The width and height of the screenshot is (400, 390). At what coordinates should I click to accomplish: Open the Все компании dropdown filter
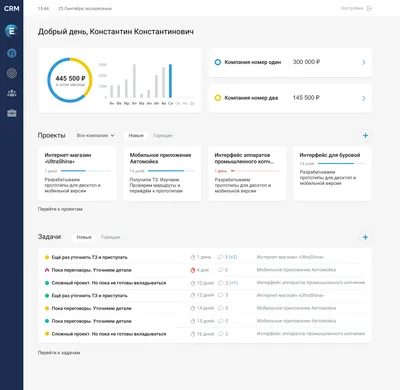95,135
